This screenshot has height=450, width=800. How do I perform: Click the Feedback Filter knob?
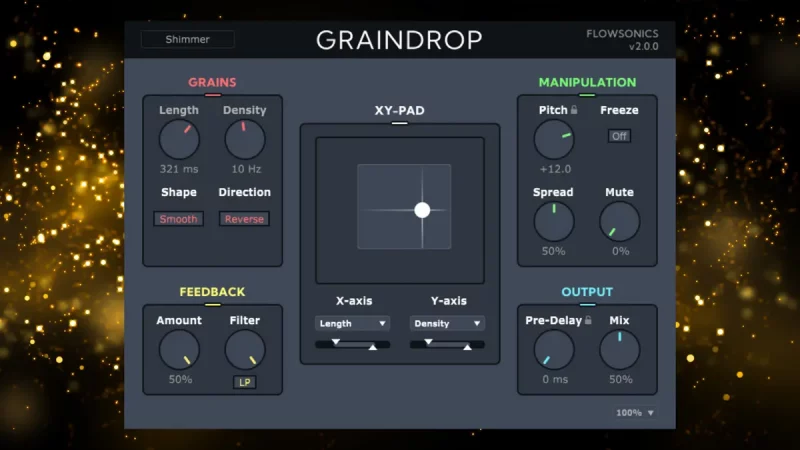tap(244, 350)
